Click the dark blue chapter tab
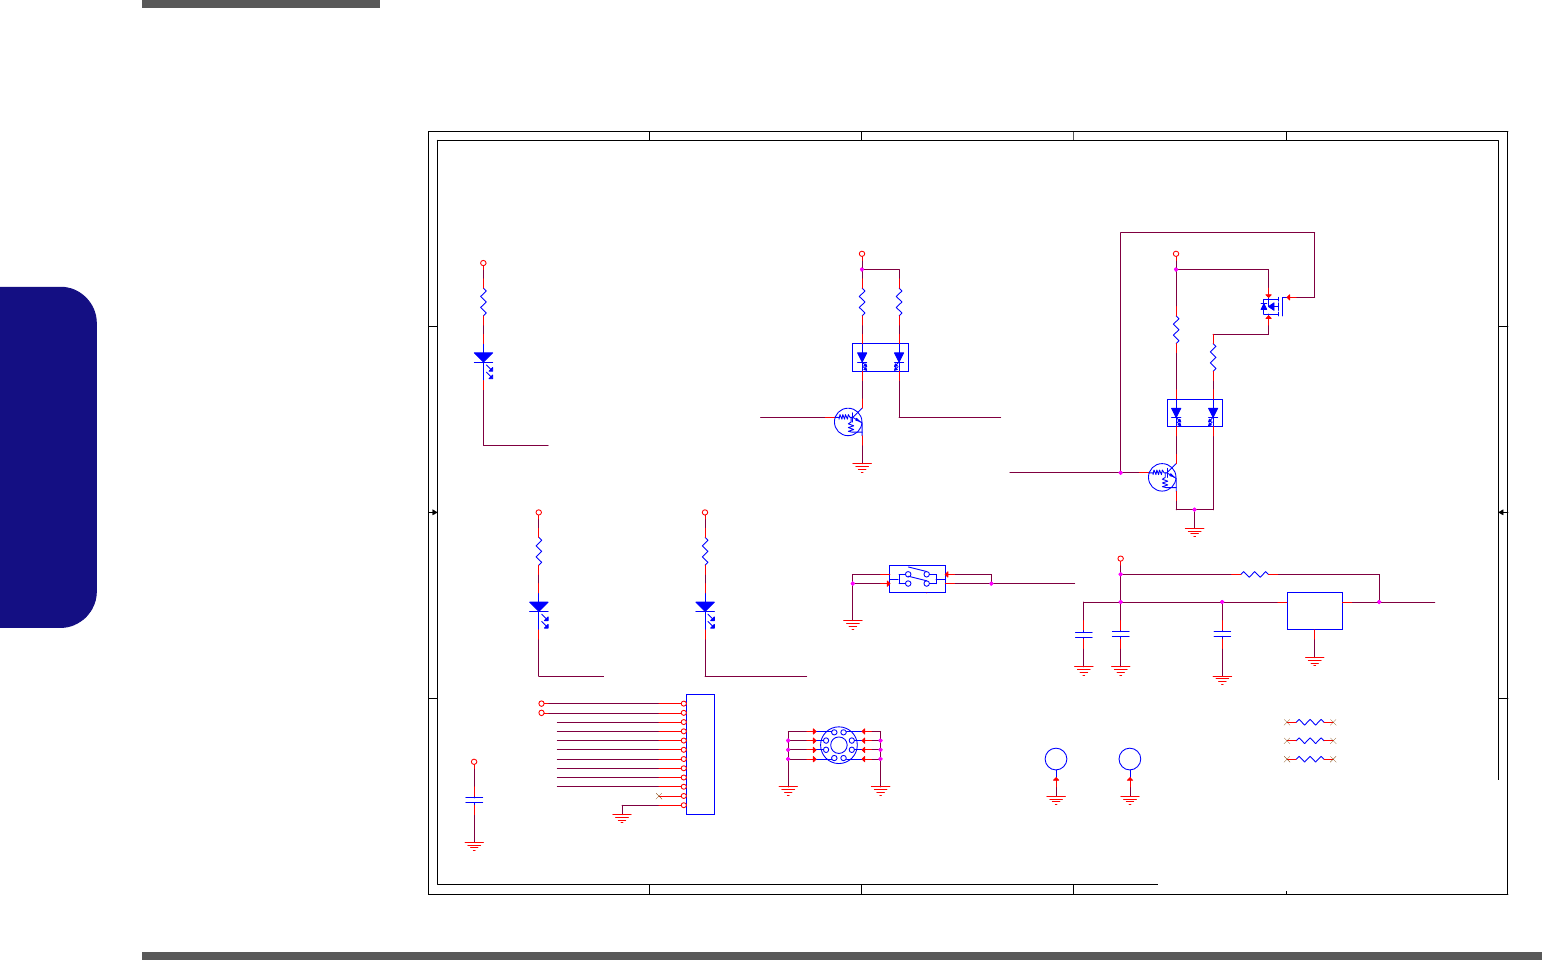 (48, 457)
